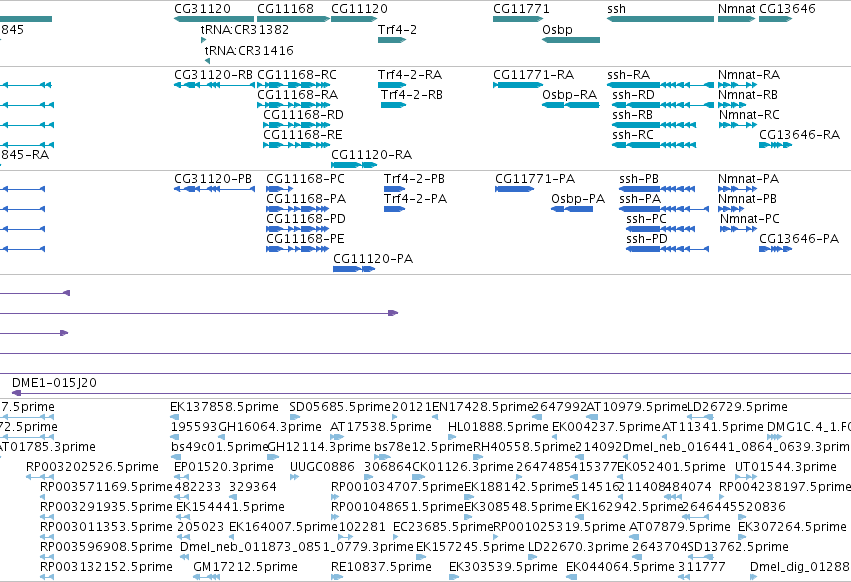Click ssh-RB transcript label

(x=632, y=115)
